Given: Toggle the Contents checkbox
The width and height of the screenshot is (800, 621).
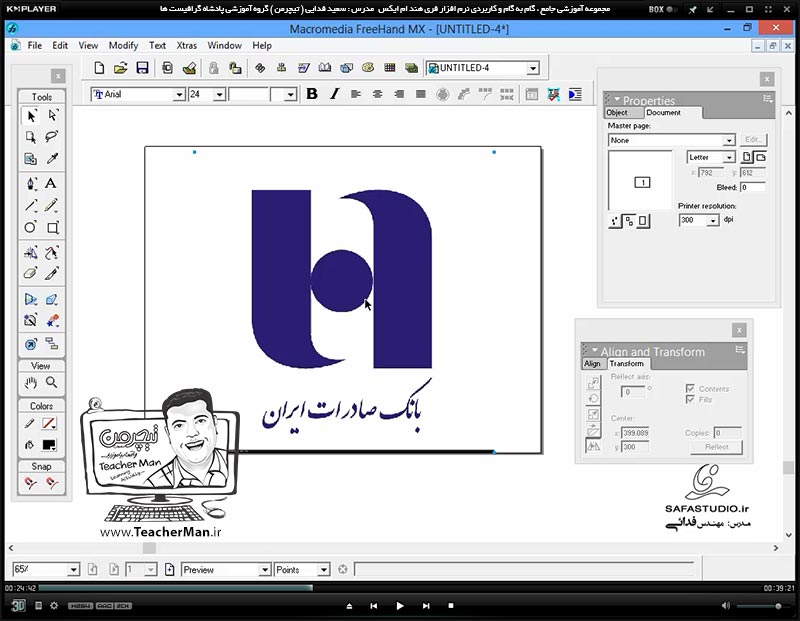Looking at the screenshot, I should coord(690,388).
